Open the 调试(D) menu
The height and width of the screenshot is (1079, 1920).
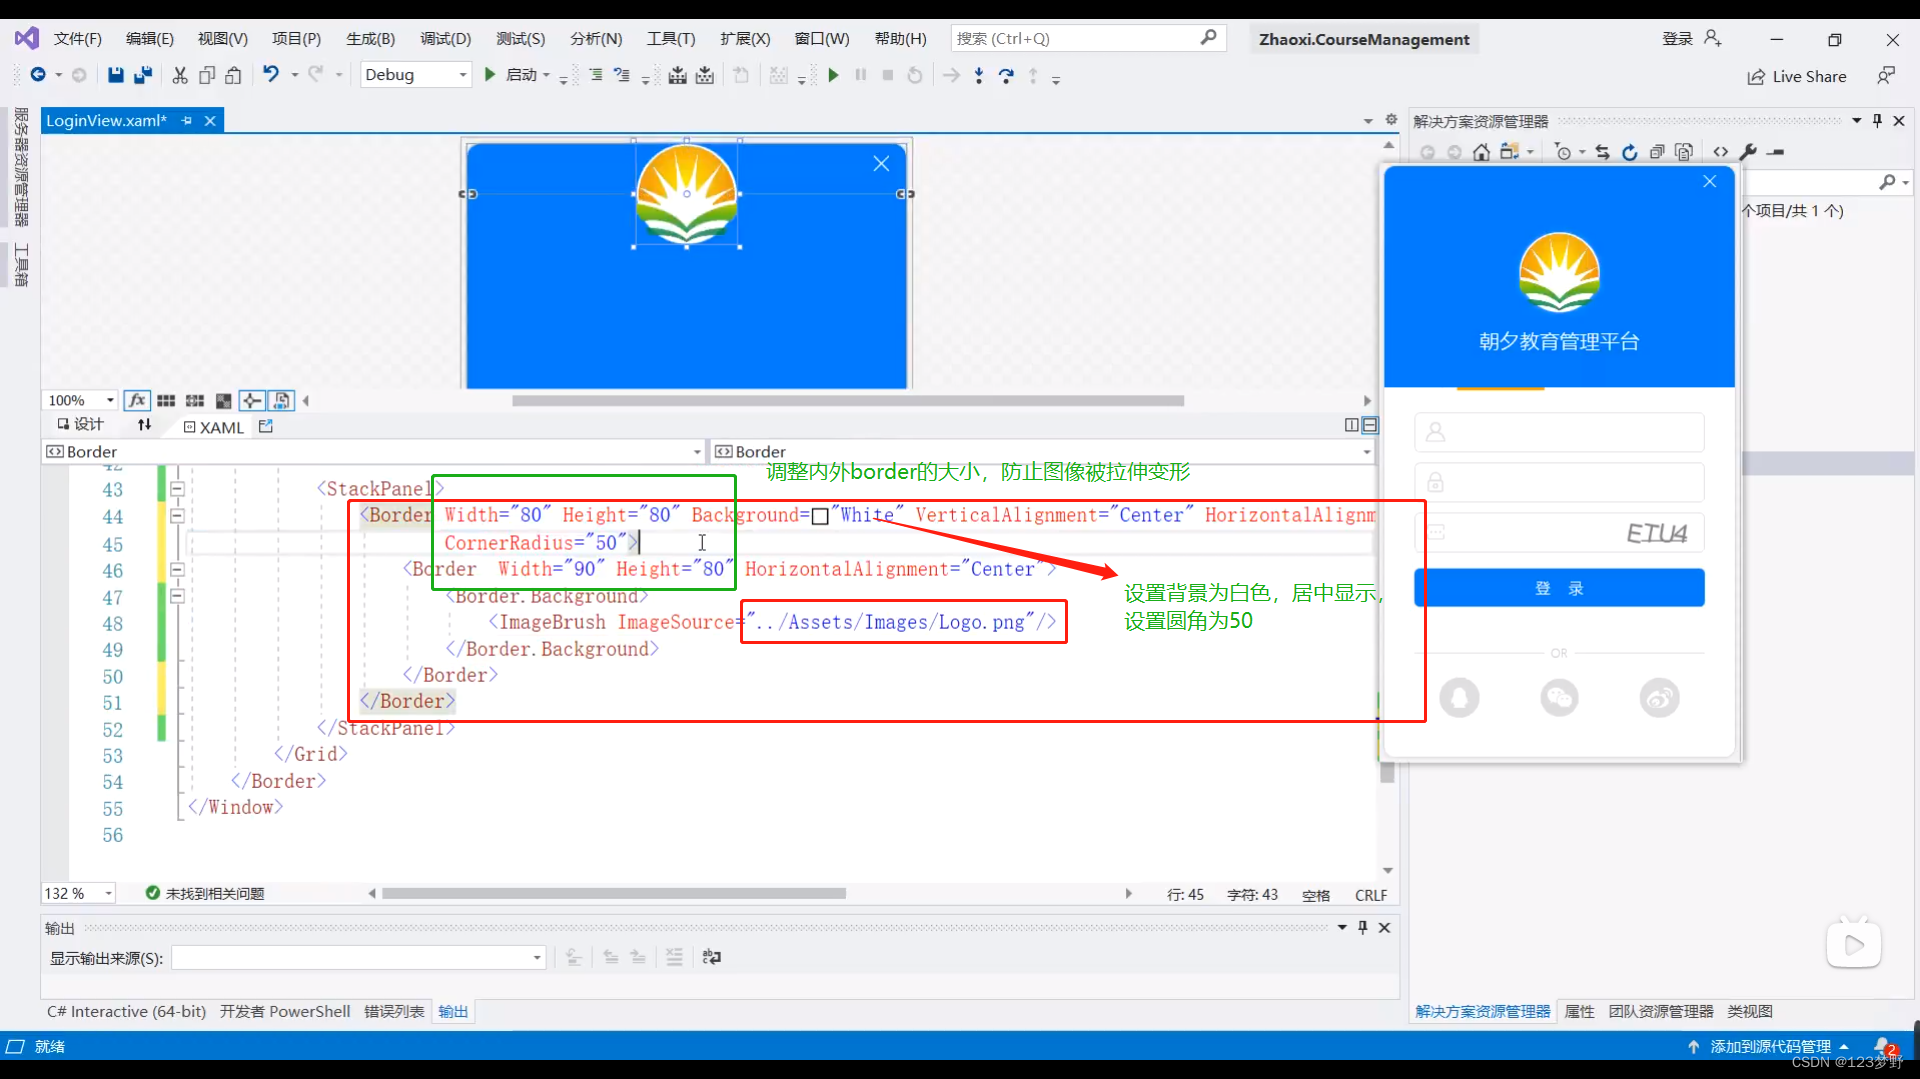tap(445, 38)
